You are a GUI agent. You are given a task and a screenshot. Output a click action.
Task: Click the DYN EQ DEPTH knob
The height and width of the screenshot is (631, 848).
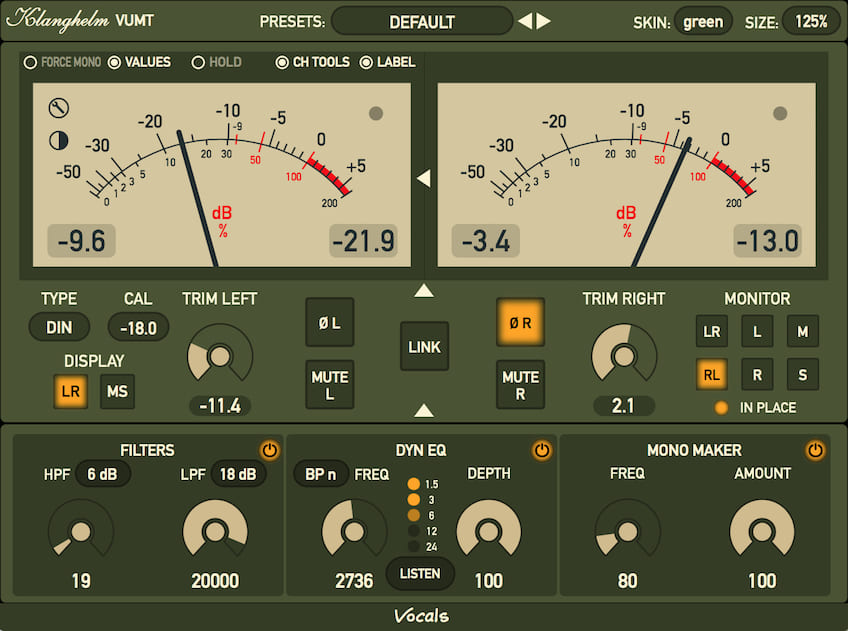click(488, 532)
